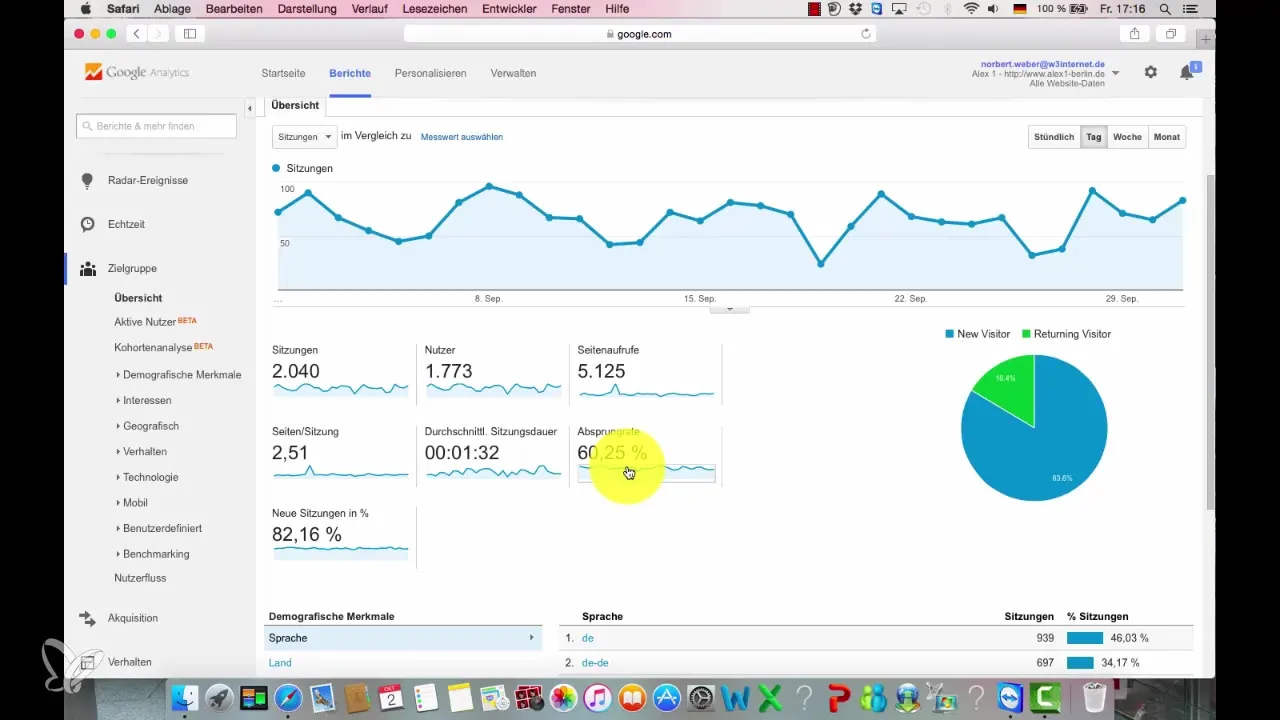Open App Store in the dock
This screenshot has width=1280, height=720.
click(x=667, y=697)
